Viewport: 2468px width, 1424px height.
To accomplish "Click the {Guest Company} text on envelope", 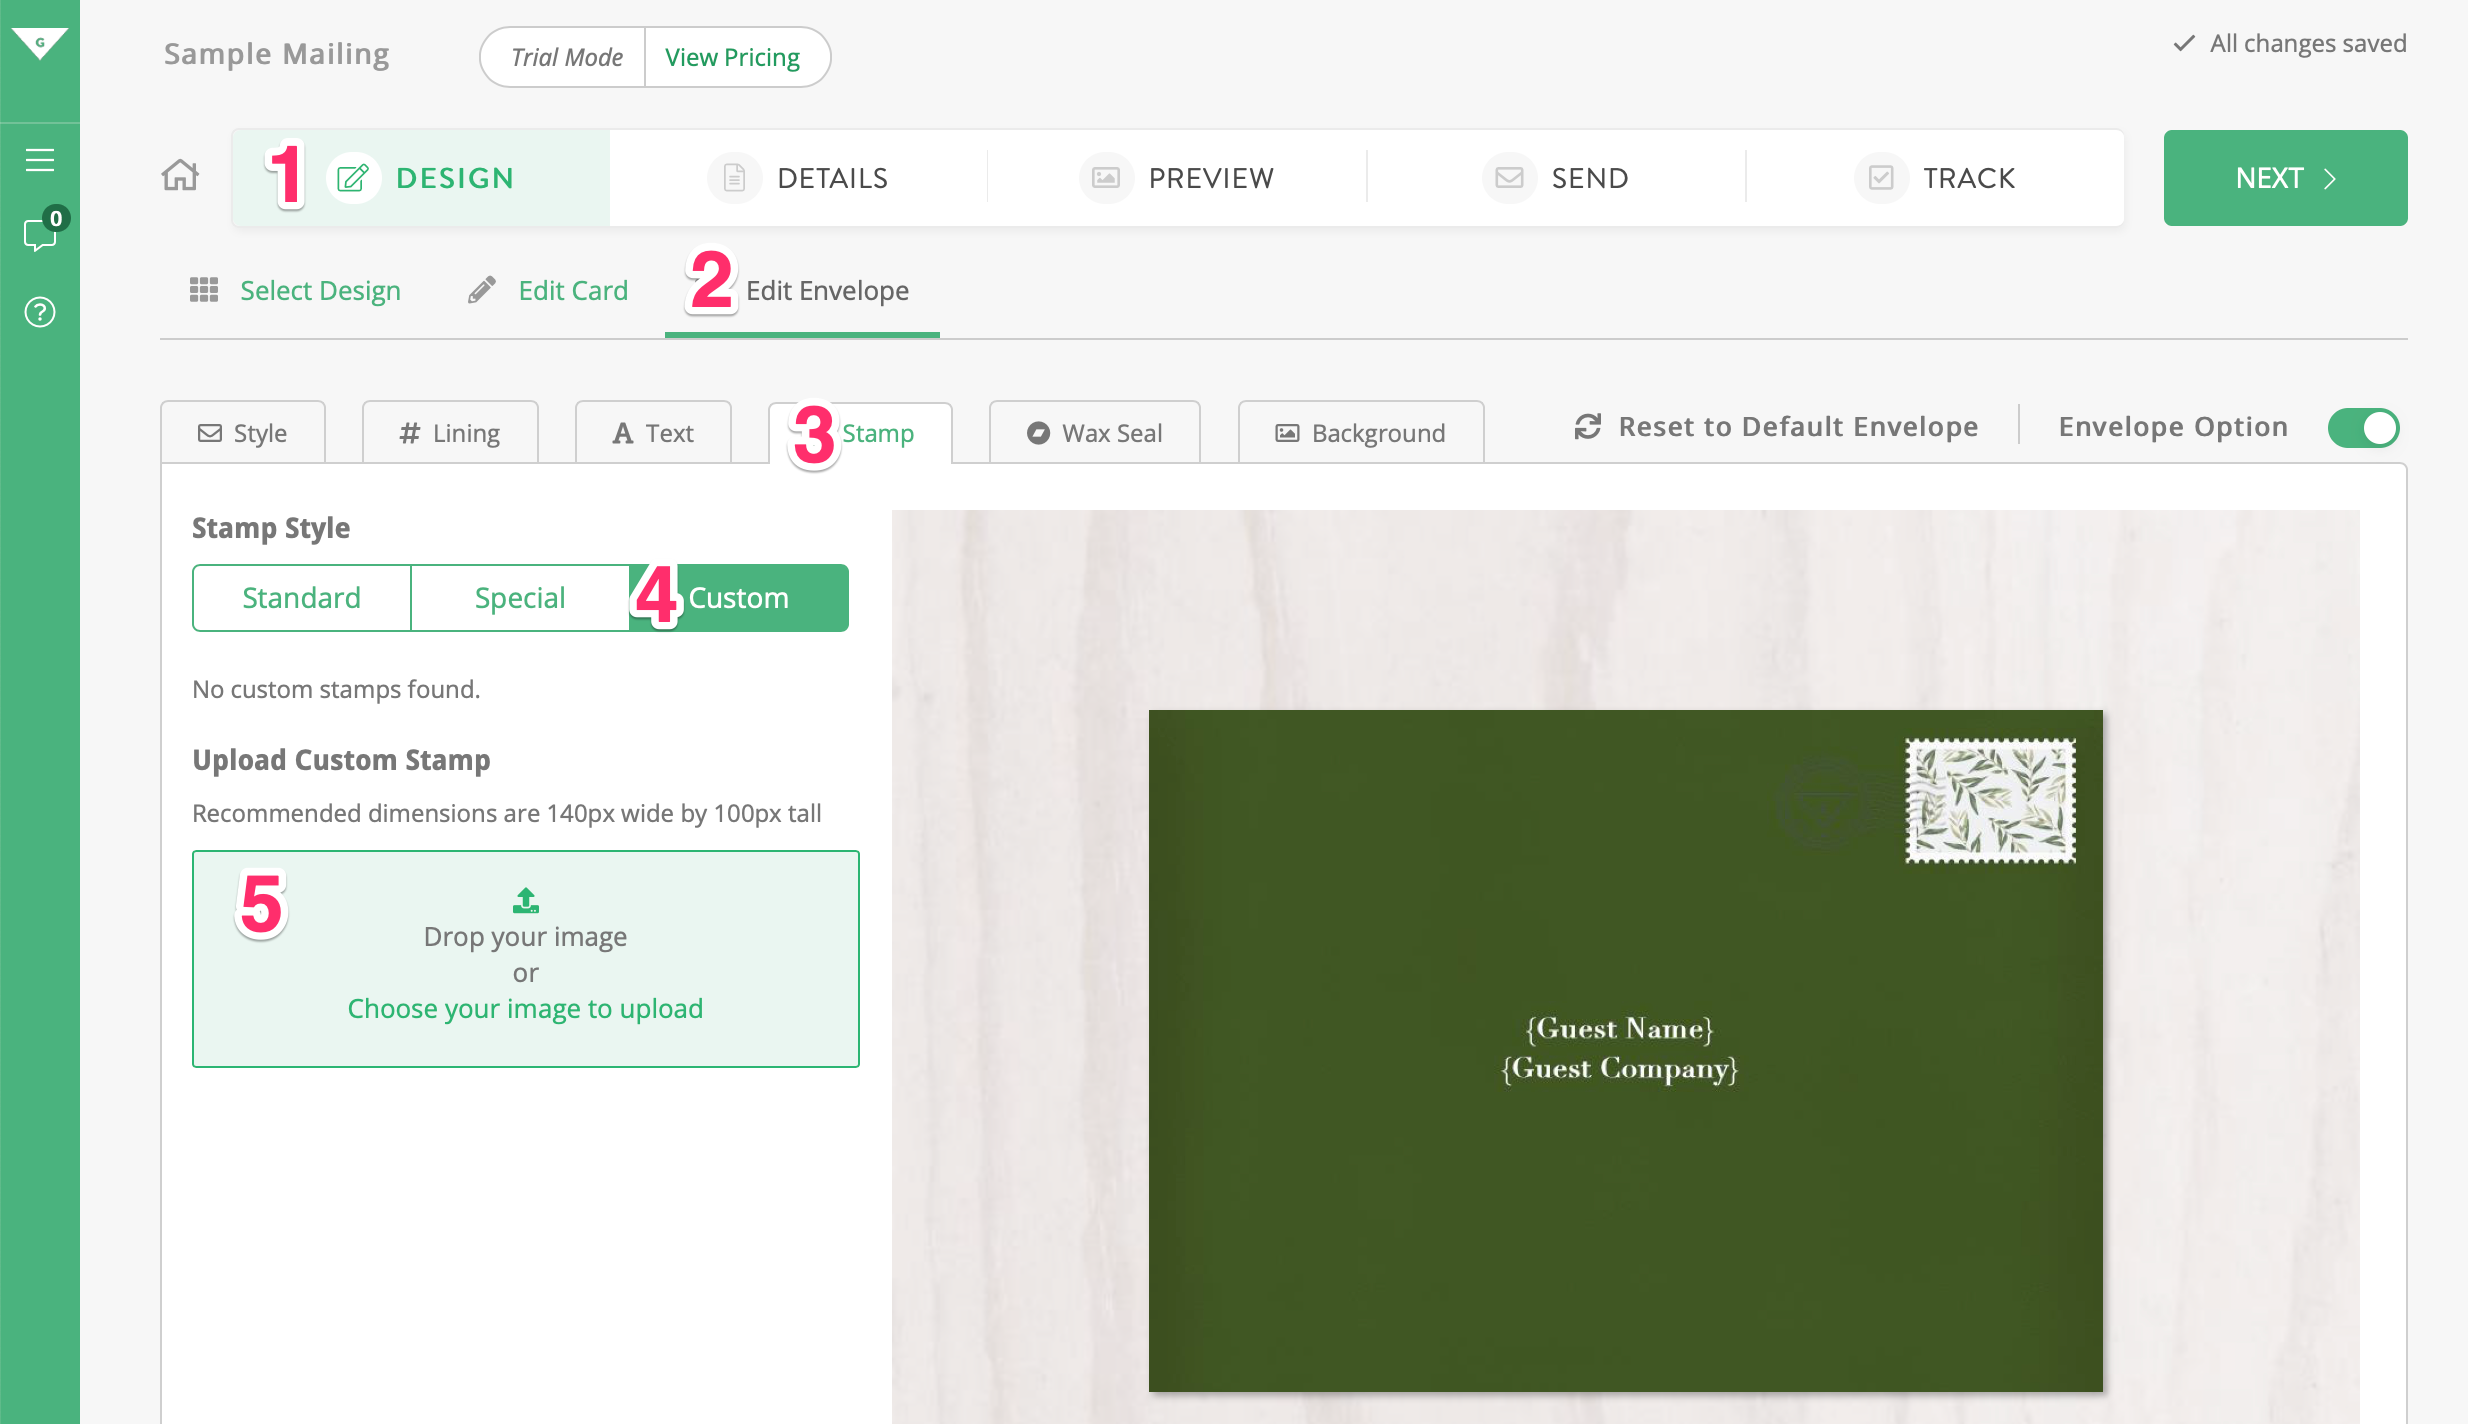I will click(1620, 1068).
